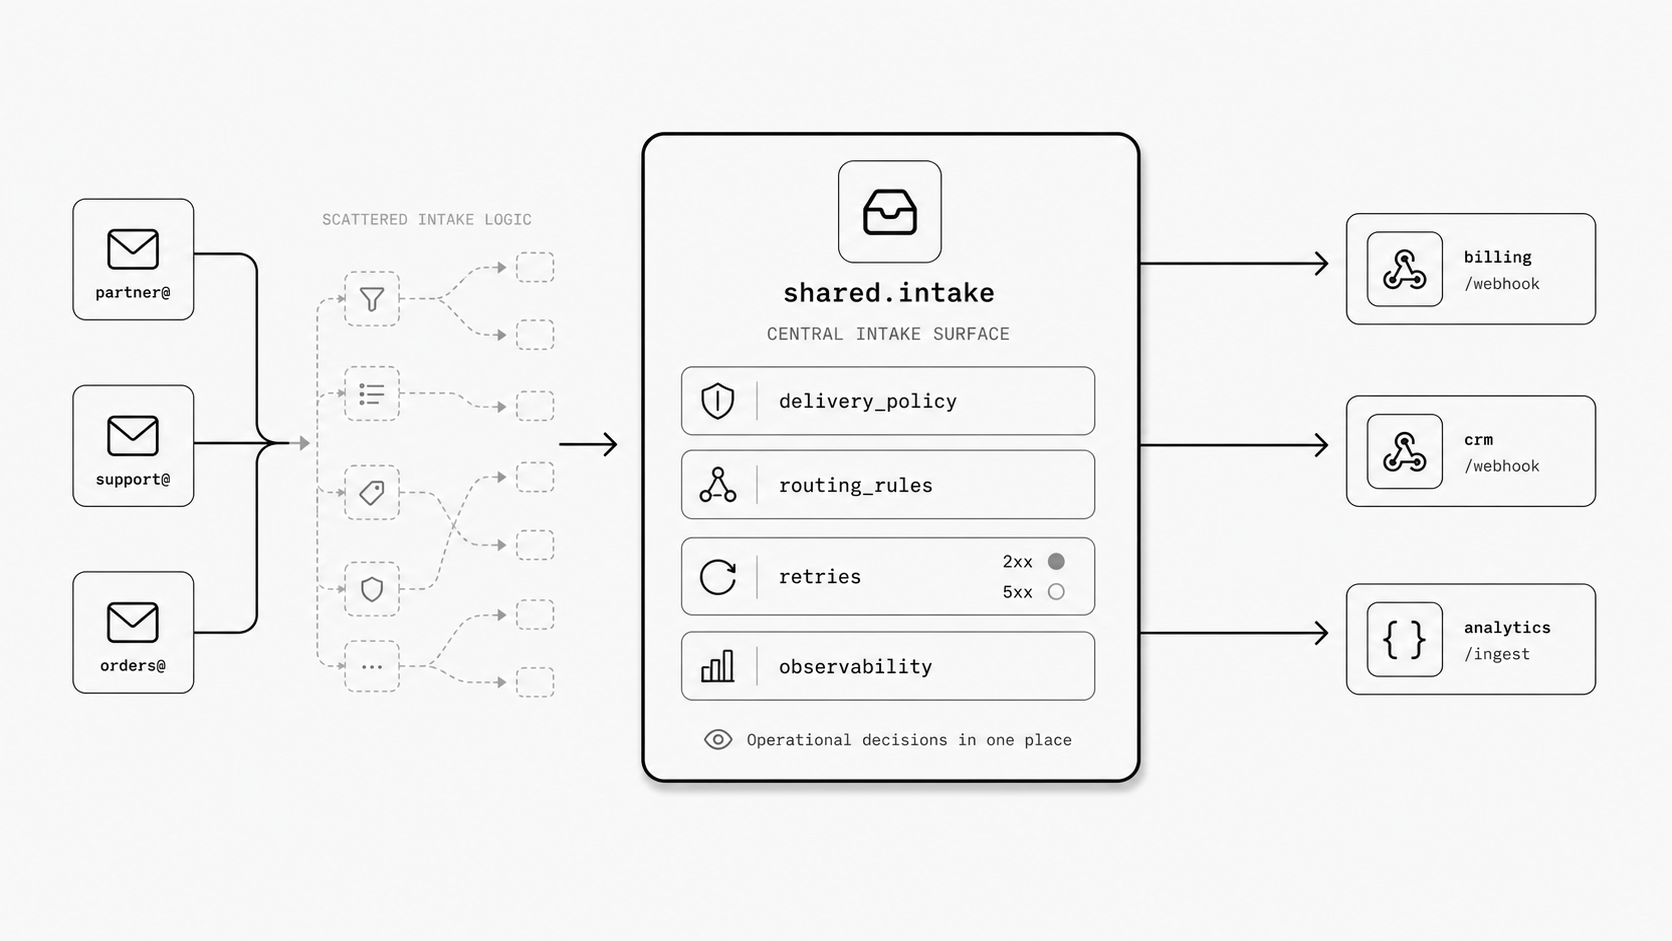Click the small dashed shield icon
1672x941 pixels.
tap(372, 589)
